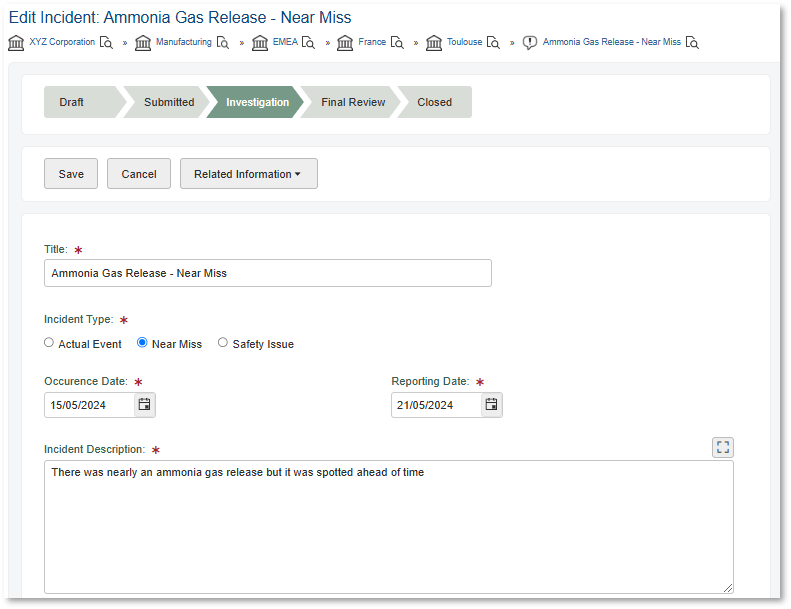This screenshot has height=609, width=791.
Task: Go to the Submitted workflow stage
Action: [167, 102]
